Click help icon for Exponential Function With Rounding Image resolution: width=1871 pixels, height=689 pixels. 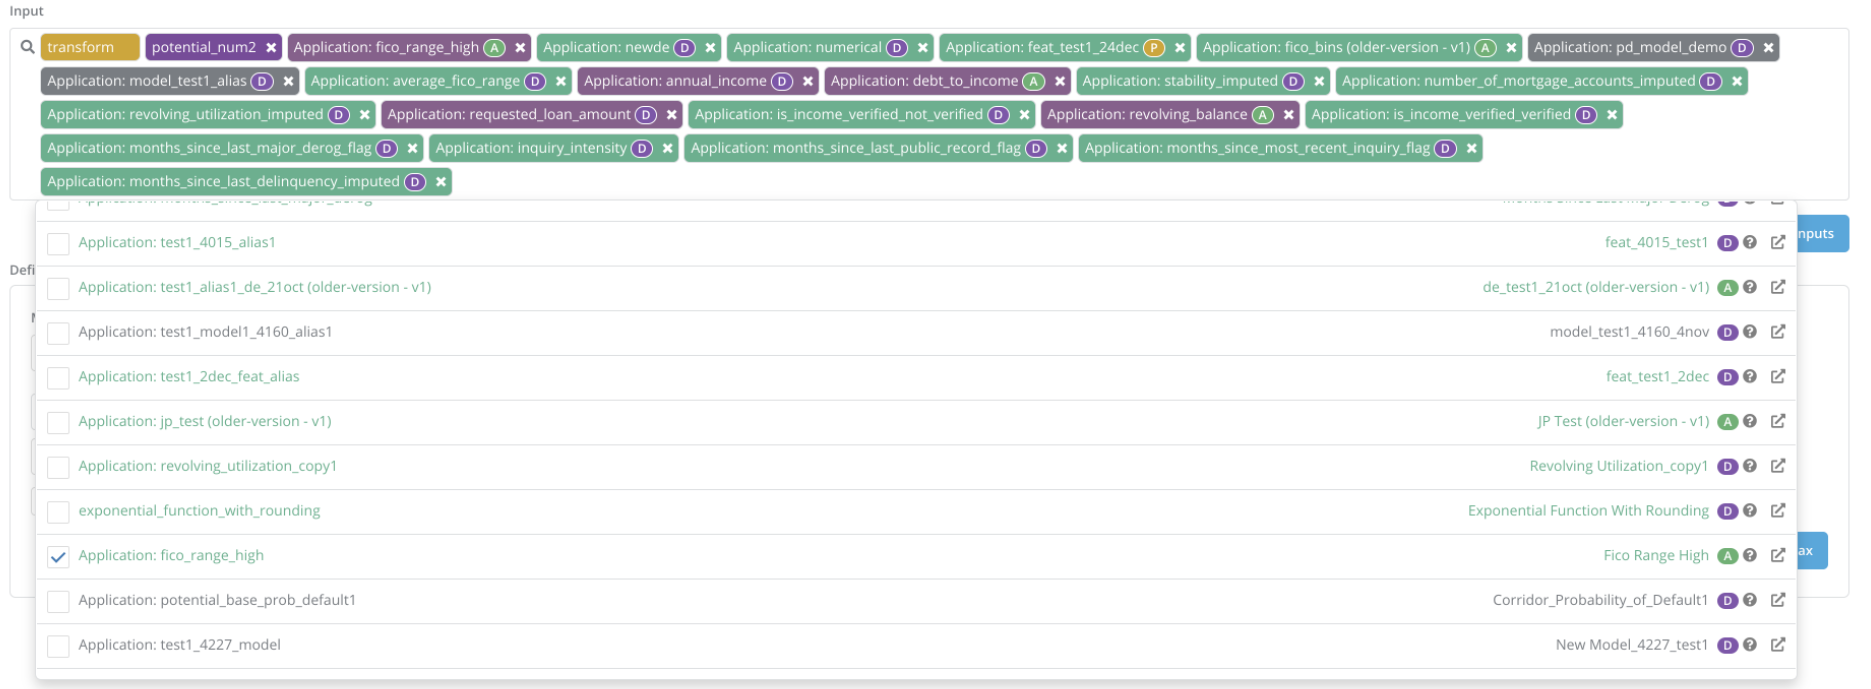click(x=1750, y=510)
